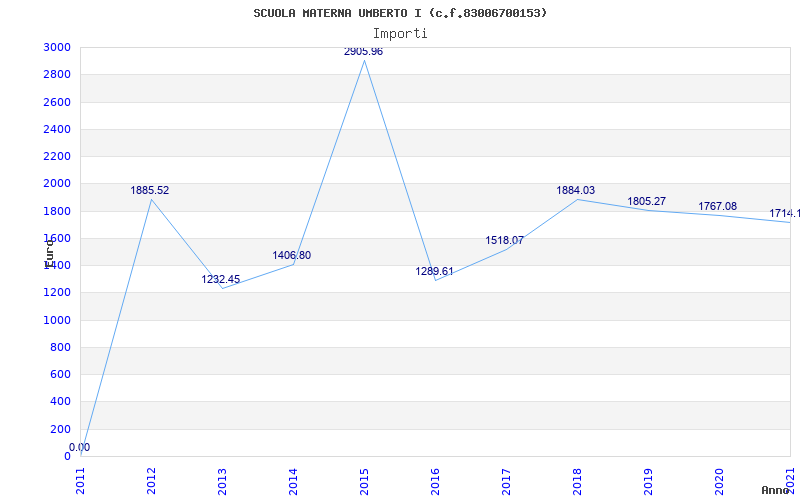Click x-axis year 2020
Screen dimensions: 800x500
point(719,481)
